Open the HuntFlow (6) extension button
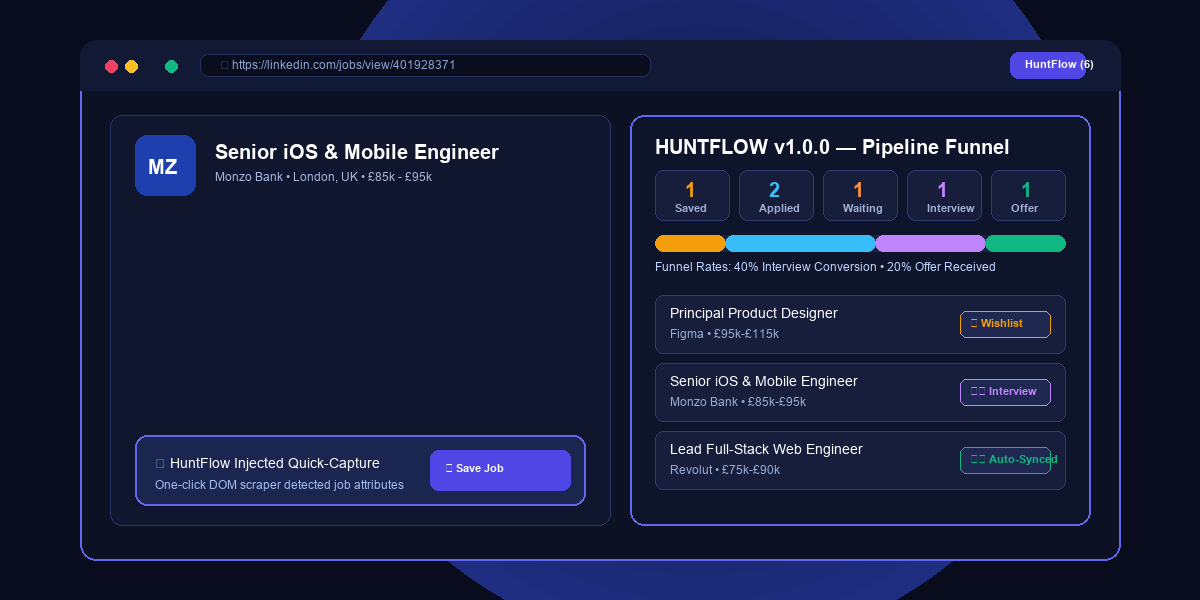 1047,65
